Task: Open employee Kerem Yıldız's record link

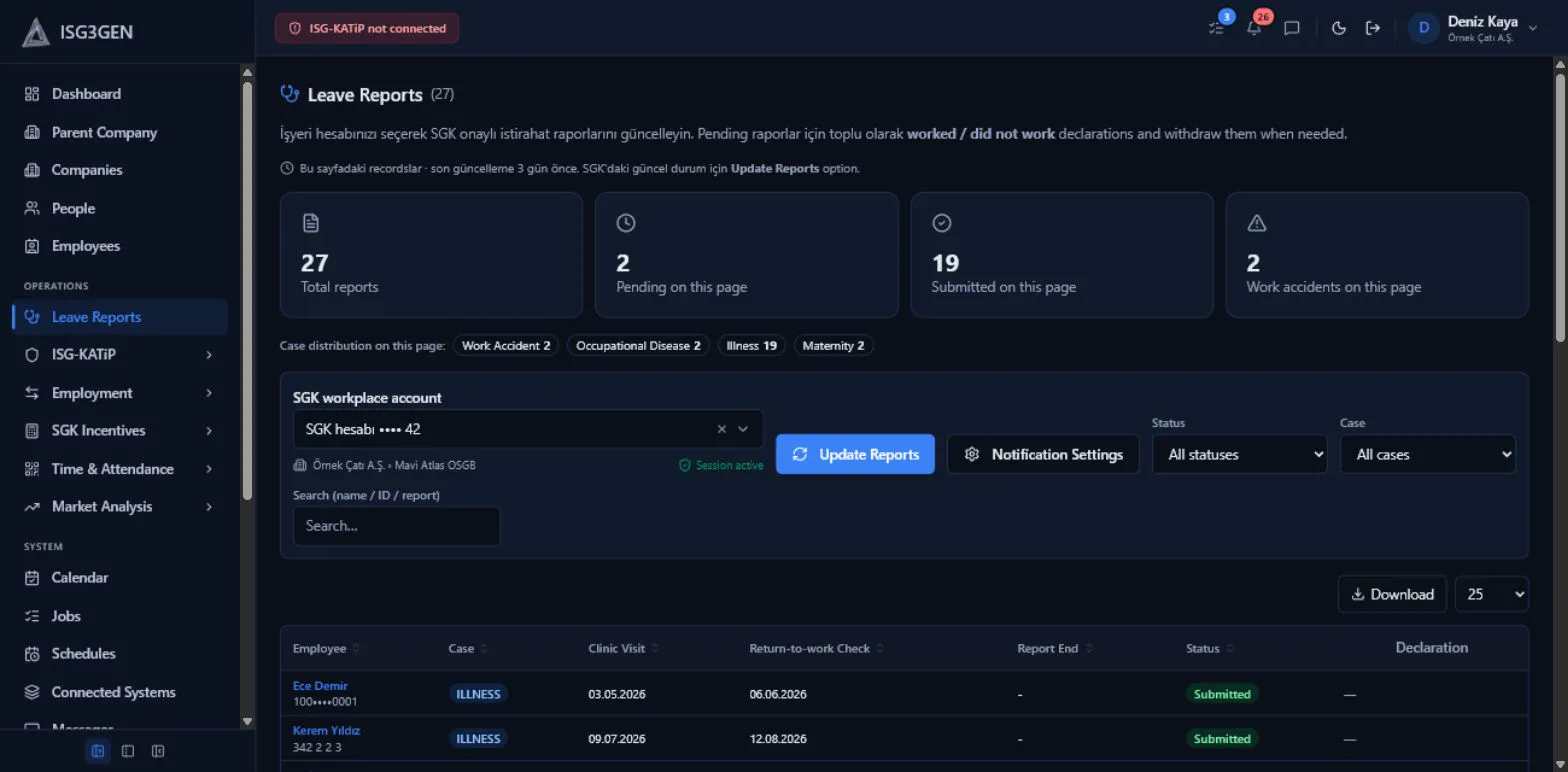Action: (326, 731)
